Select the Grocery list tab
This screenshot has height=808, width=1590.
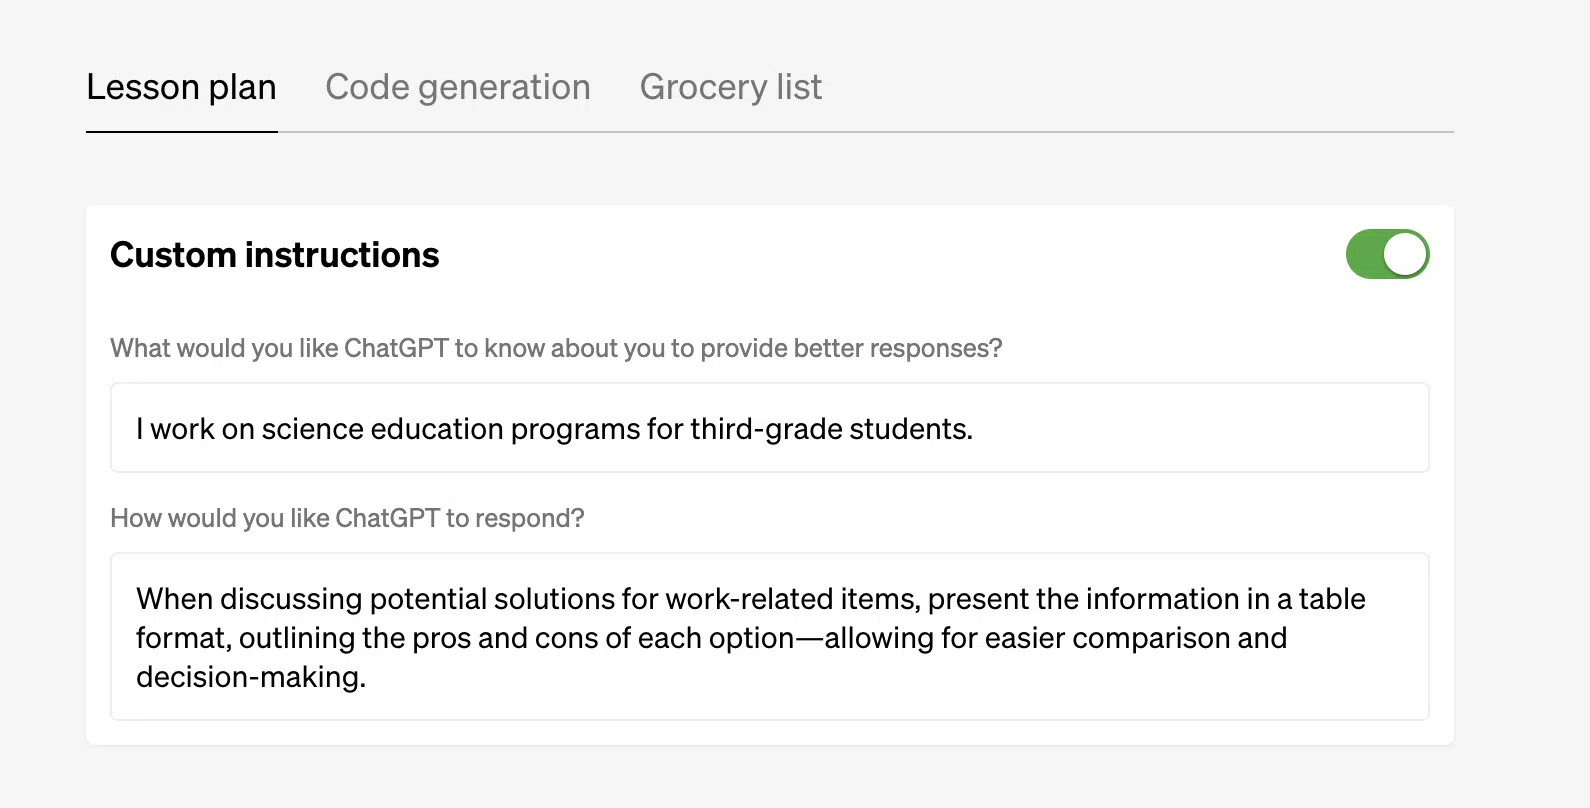coord(730,88)
